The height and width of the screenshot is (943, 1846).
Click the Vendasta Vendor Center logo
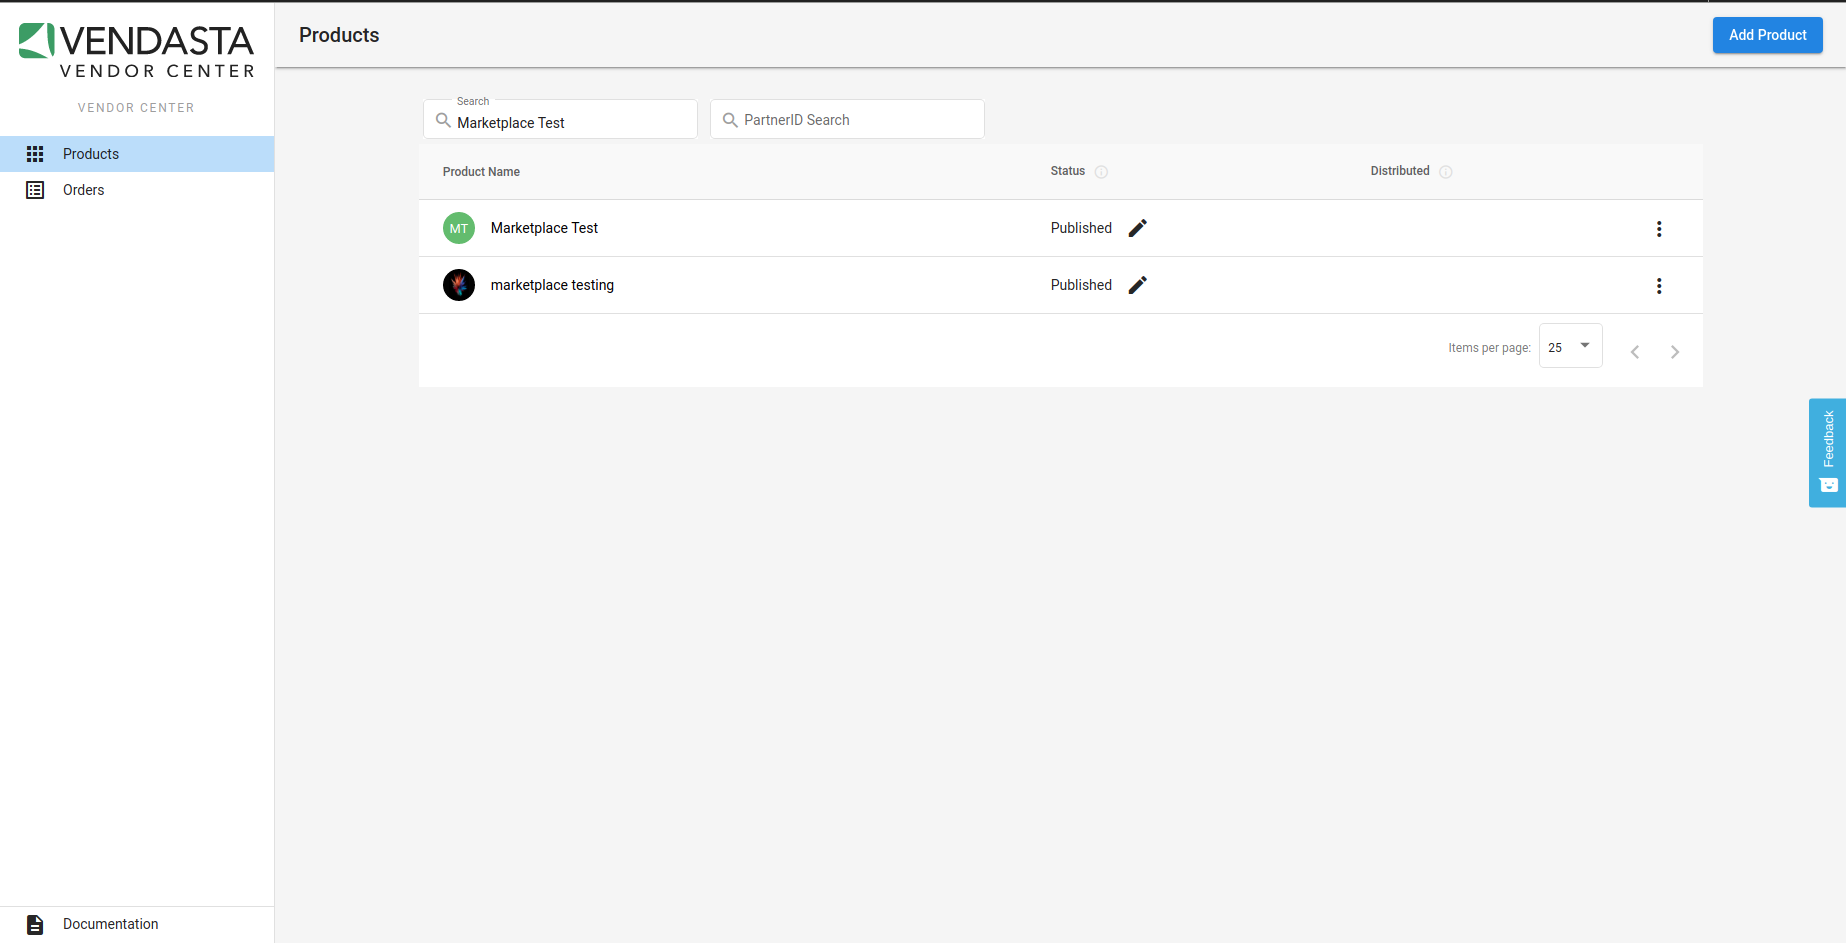[137, 51]
